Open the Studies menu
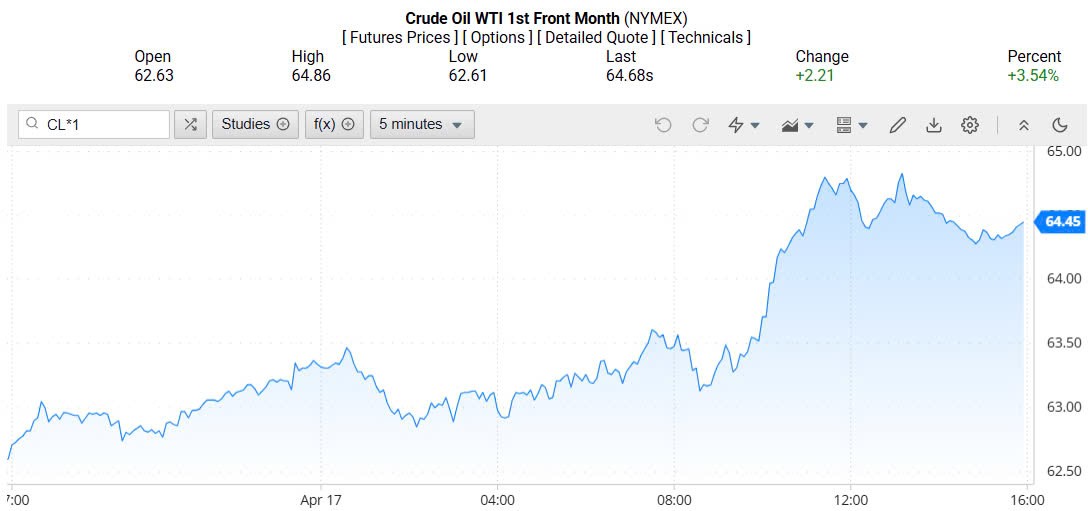Screen dimensions: 1088x511 (255, 125)
